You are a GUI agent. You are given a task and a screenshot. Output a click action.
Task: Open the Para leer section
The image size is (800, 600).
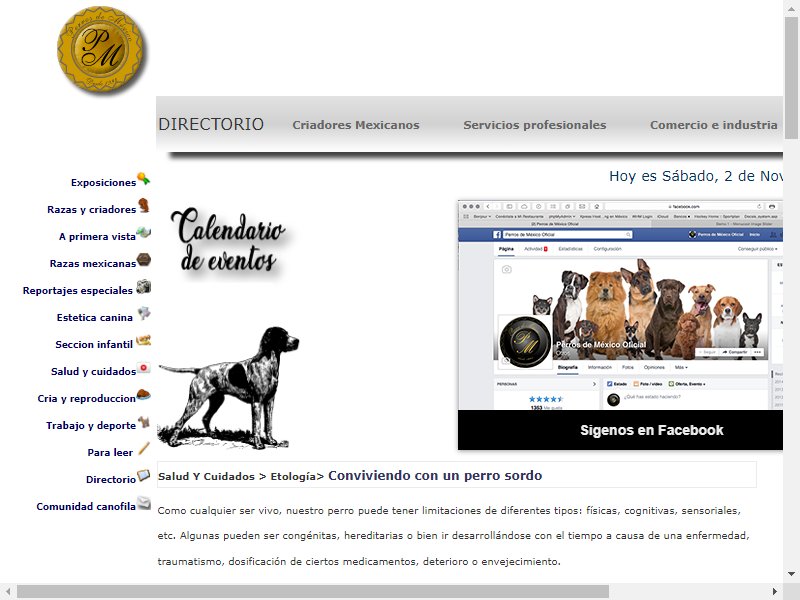tap(110, 453)
